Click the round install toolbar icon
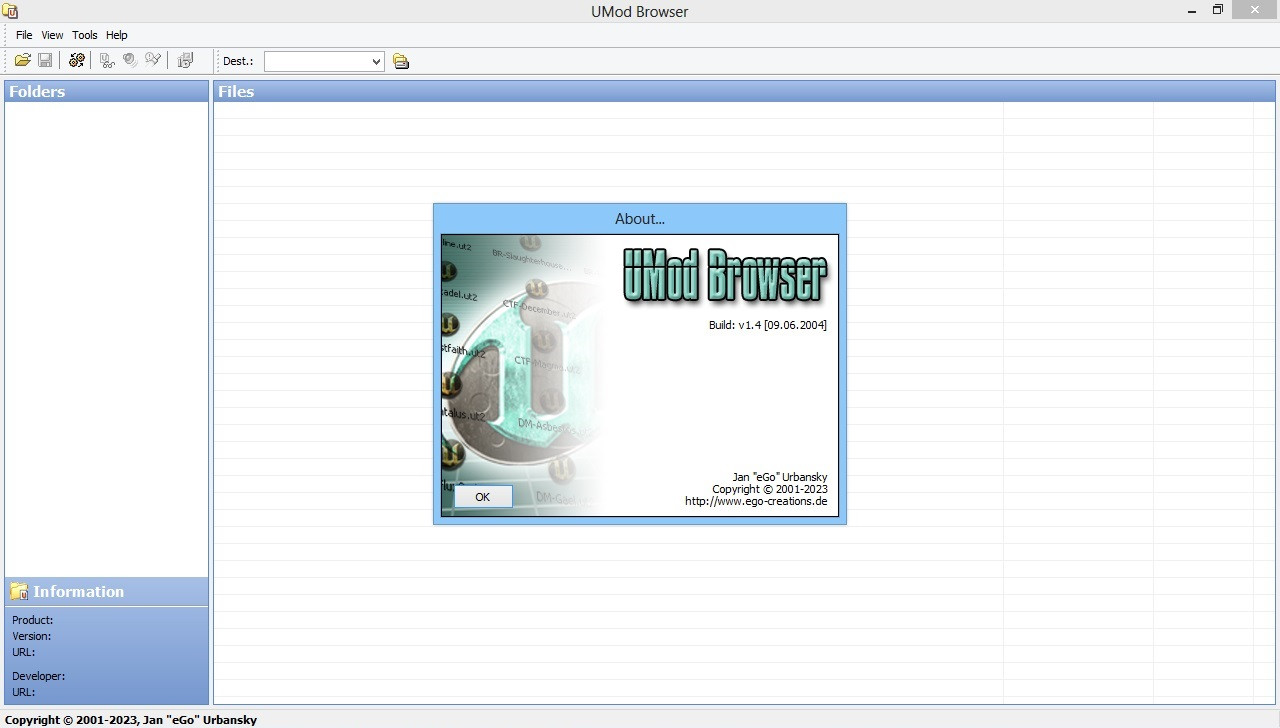The height and width of the screenshot is (728, 1280). point(129,60)
